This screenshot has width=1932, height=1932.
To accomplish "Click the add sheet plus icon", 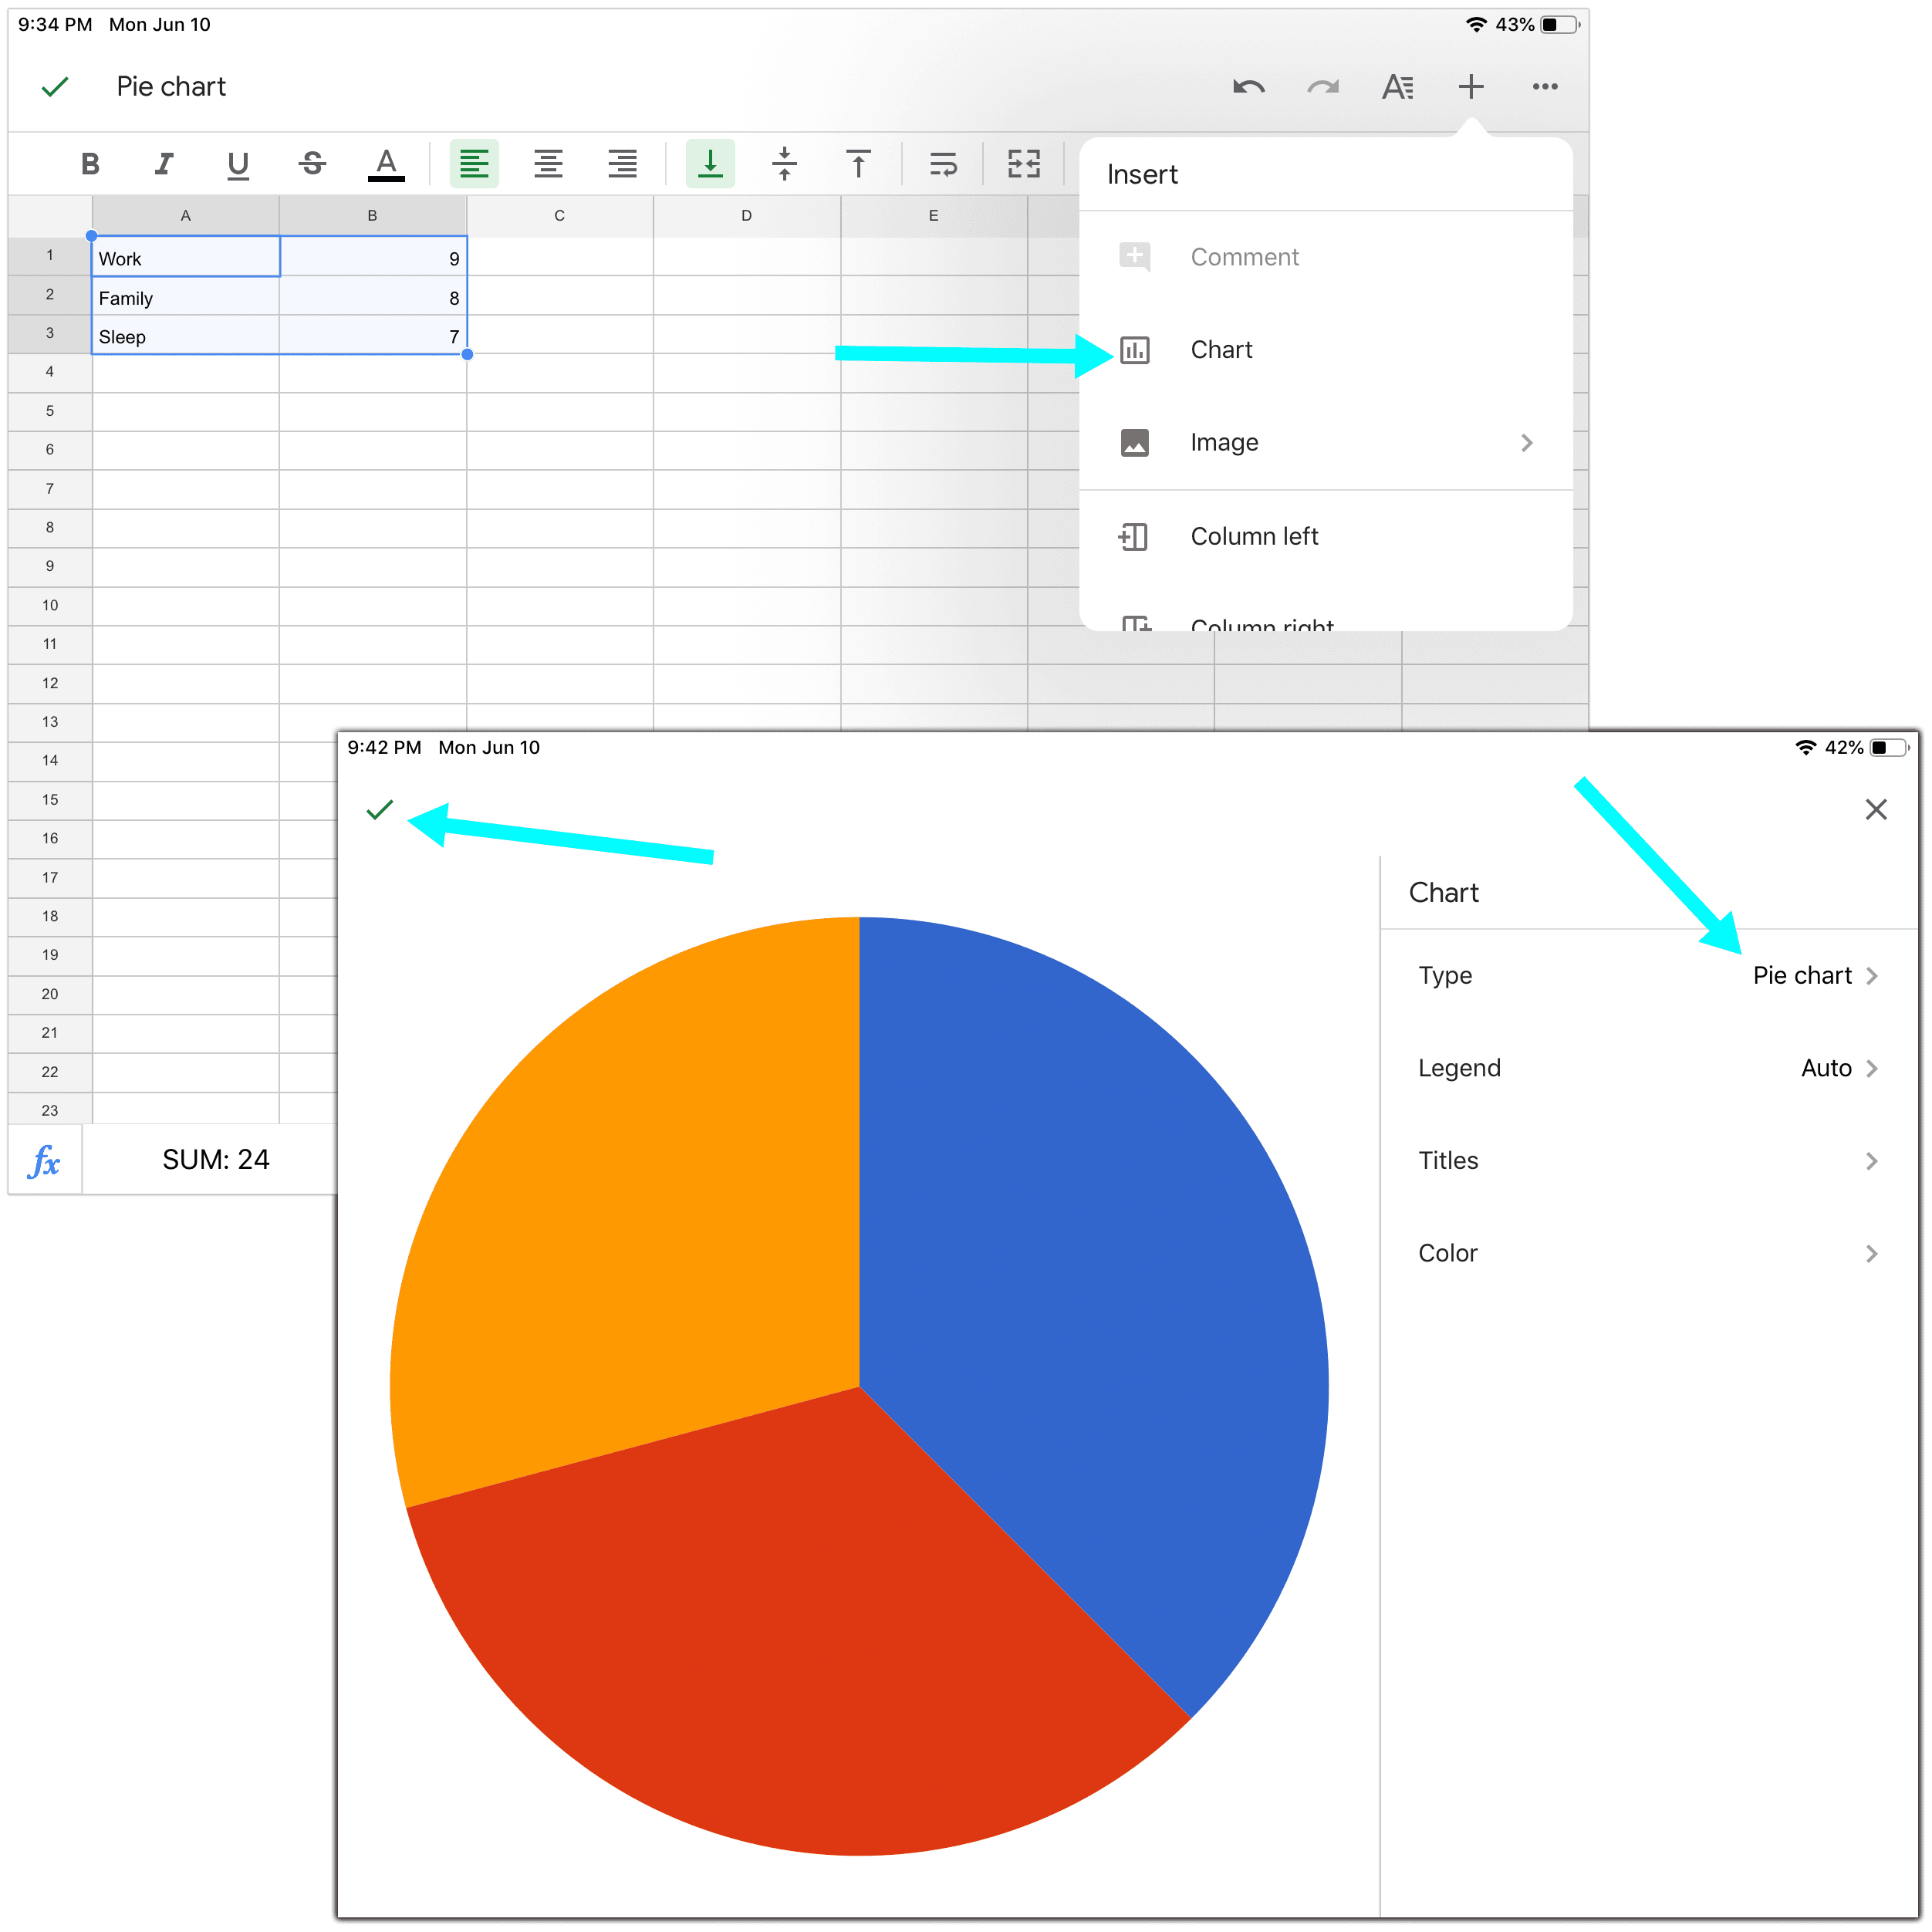I will (x=1472, y=85).
